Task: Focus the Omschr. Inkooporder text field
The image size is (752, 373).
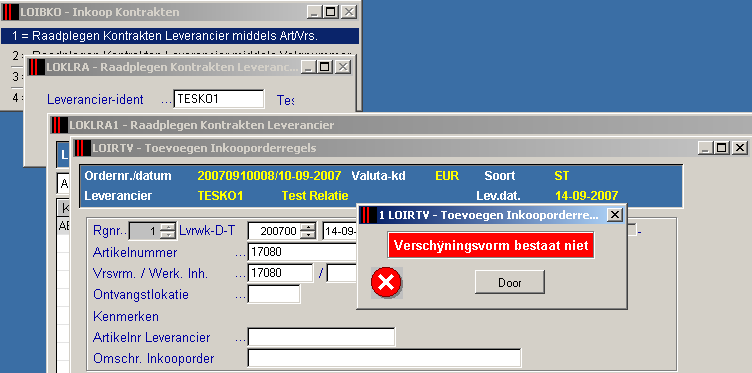Action: [384, 358]
